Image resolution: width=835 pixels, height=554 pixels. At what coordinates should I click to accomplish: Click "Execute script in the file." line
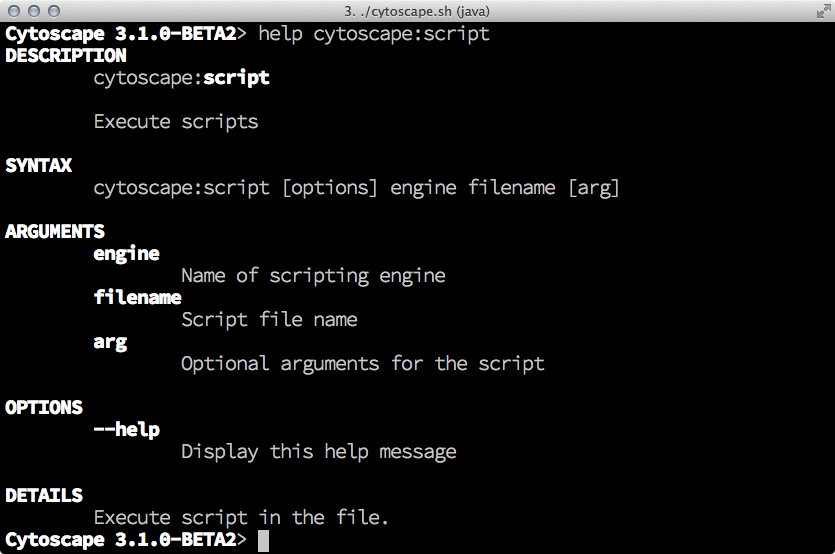241,518
